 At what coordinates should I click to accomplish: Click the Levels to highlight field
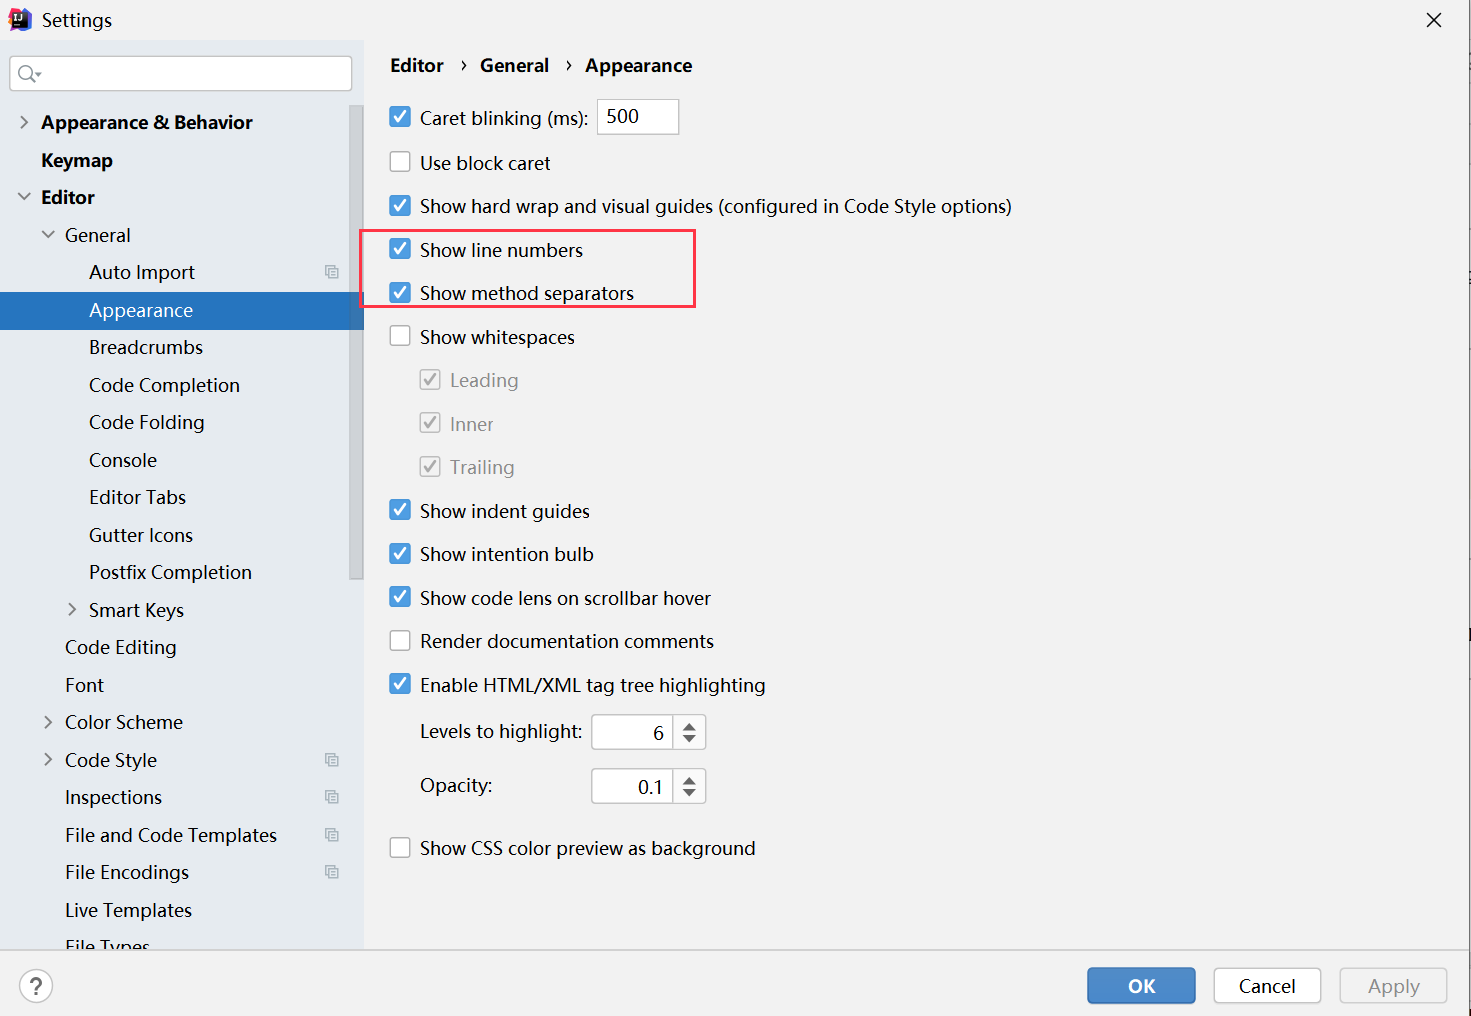[632, 732]
